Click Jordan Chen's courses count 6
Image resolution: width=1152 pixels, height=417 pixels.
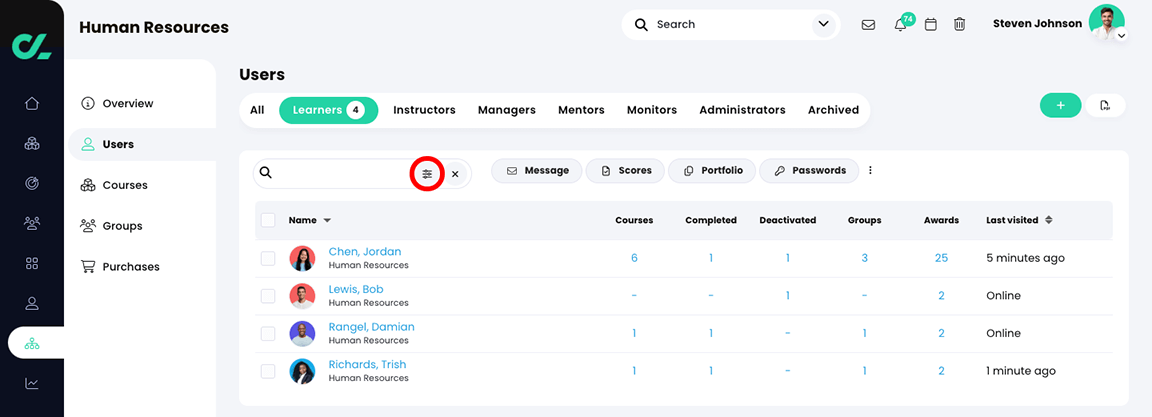pyautogui.click(x=634, y=258)
